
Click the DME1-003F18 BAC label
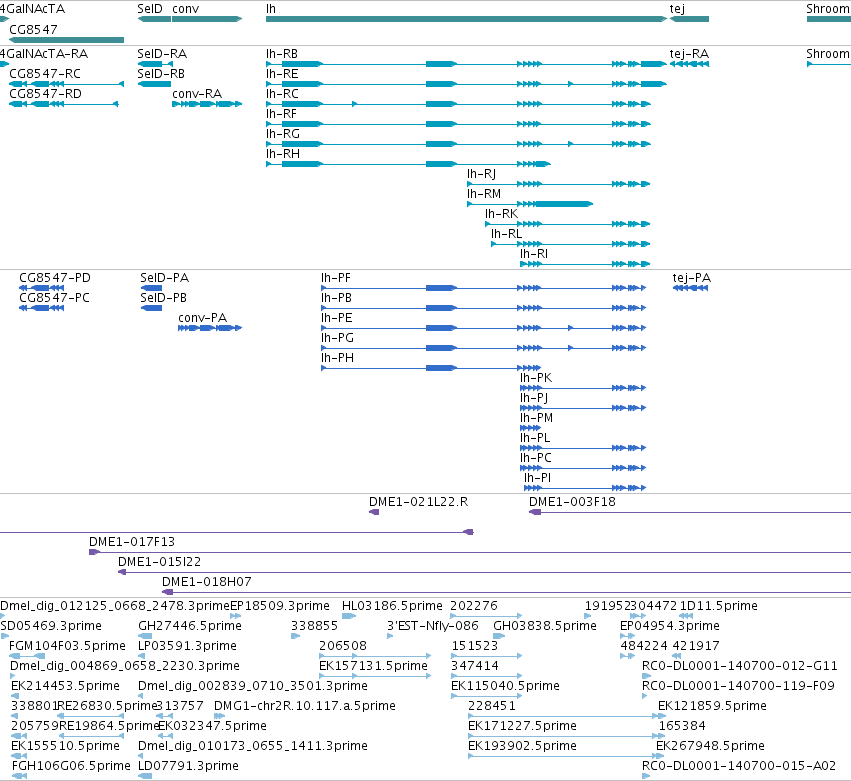573,502
